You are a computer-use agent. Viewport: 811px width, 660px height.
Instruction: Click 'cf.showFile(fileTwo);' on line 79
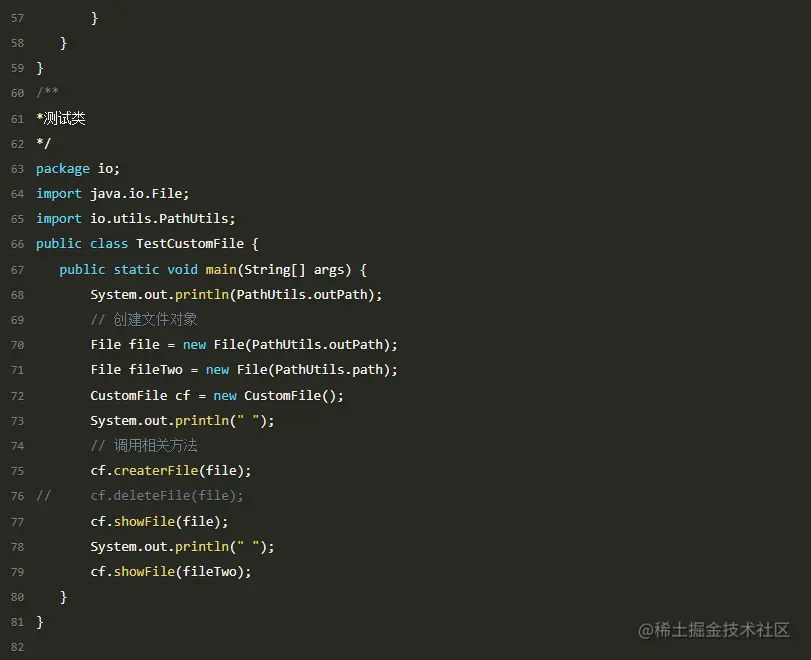coord(171,572)
